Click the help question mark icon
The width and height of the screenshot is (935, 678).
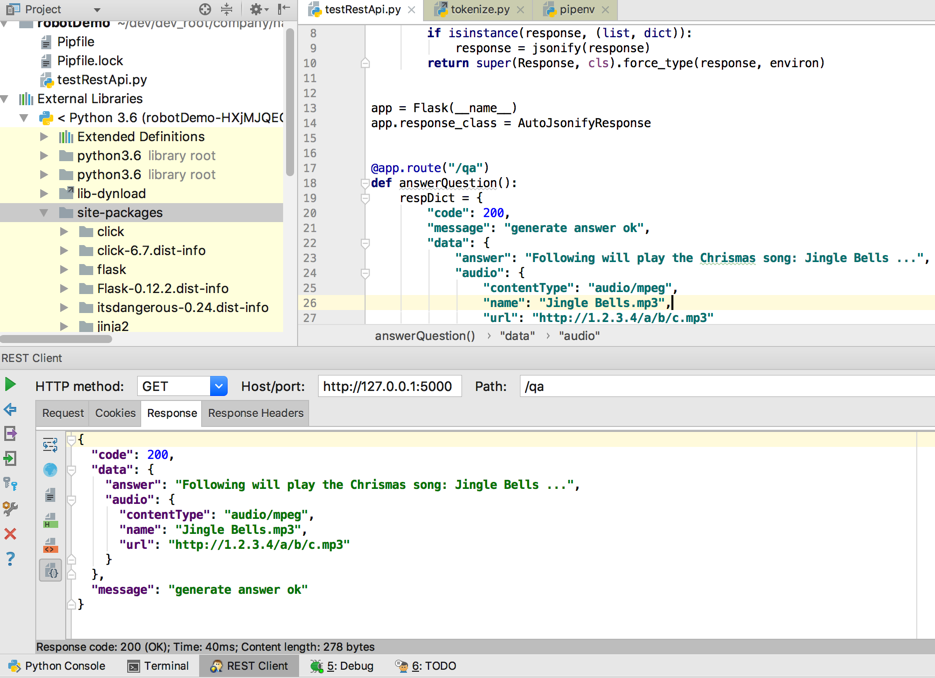(11, 559)
